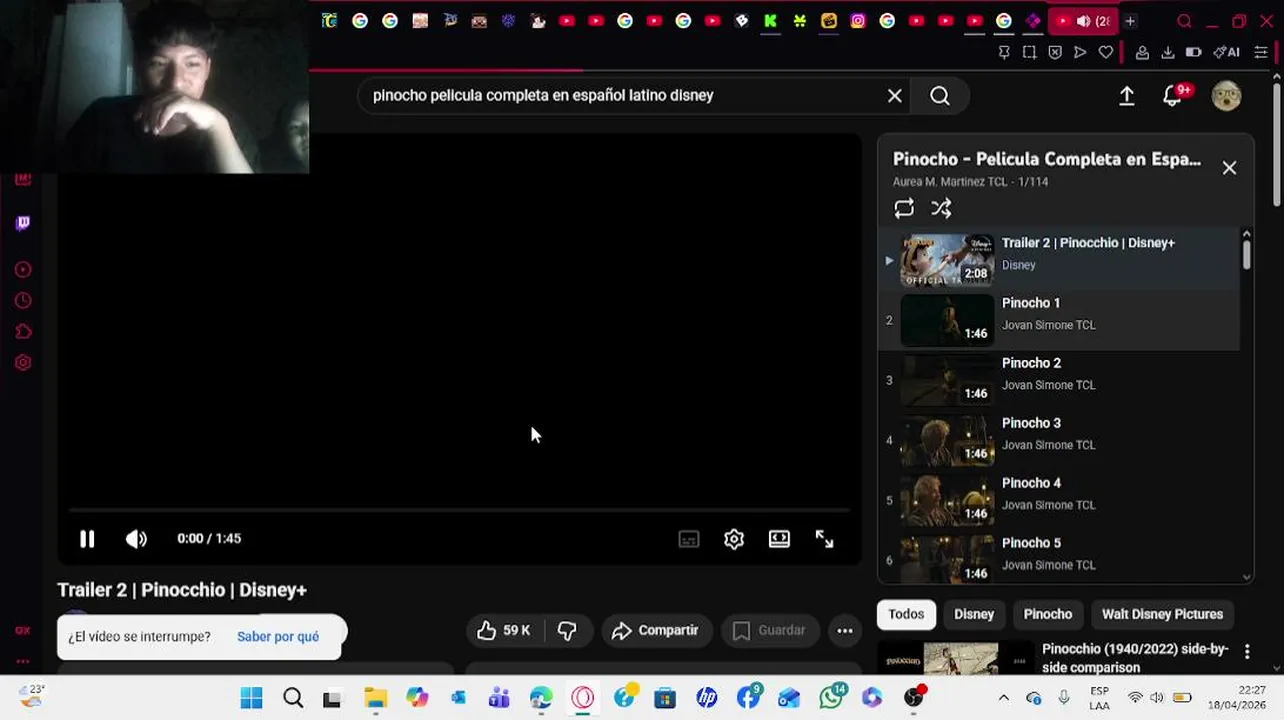1284x720 pixels.
Task: Open the AI assistant toolbar button
Action: click(x=1226, y=52)
